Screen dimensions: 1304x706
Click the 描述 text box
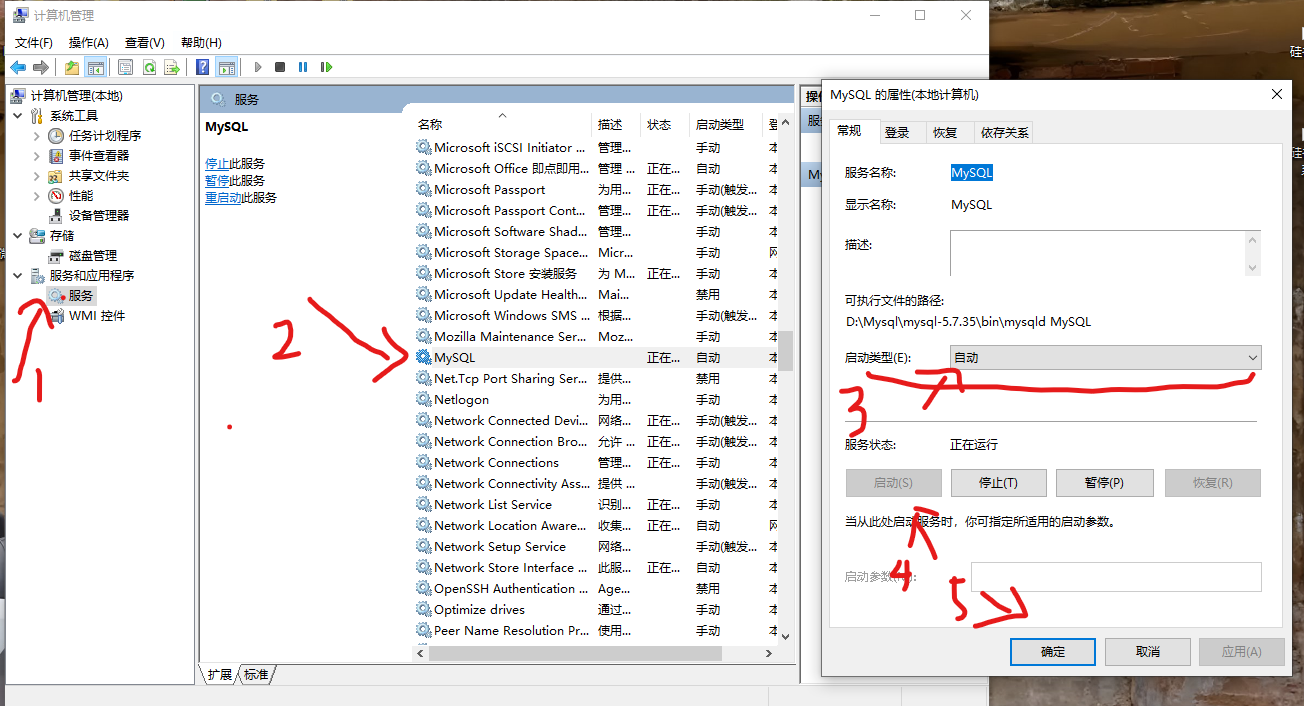(1105, 253)
